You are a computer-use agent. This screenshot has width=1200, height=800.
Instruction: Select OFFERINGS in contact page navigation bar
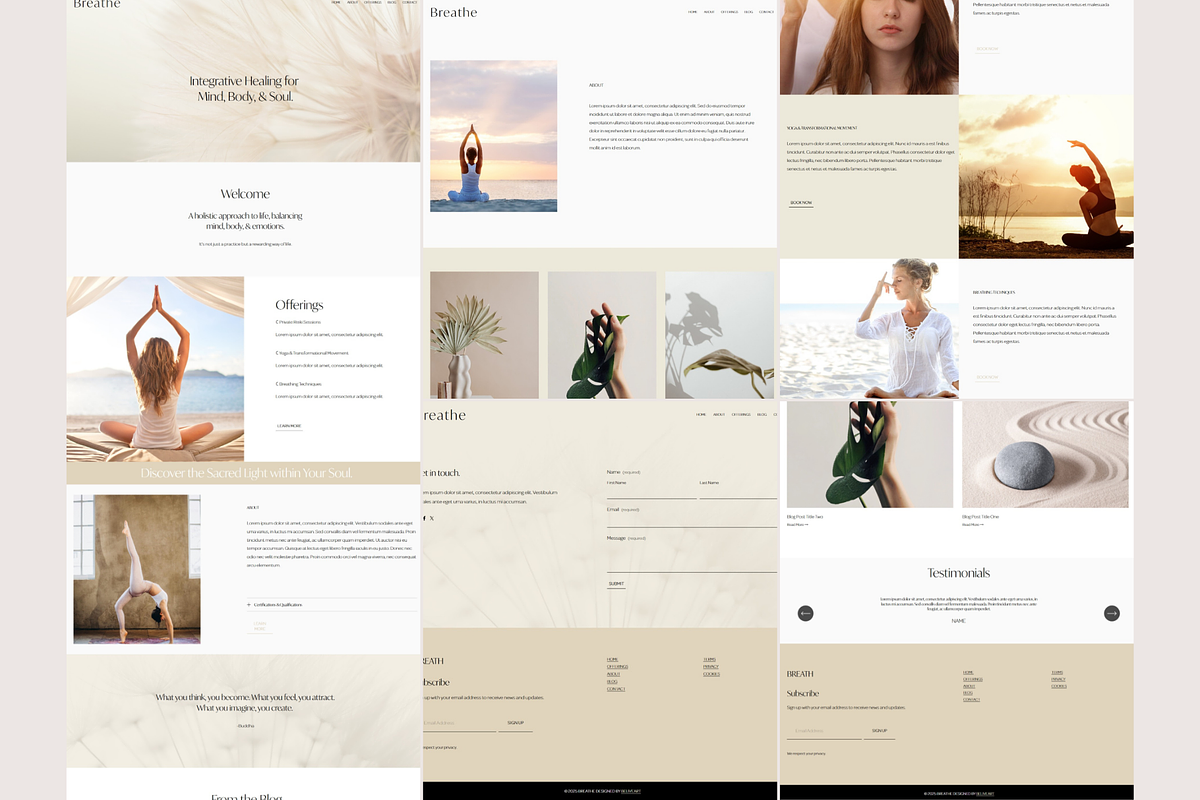pos(741,414)
